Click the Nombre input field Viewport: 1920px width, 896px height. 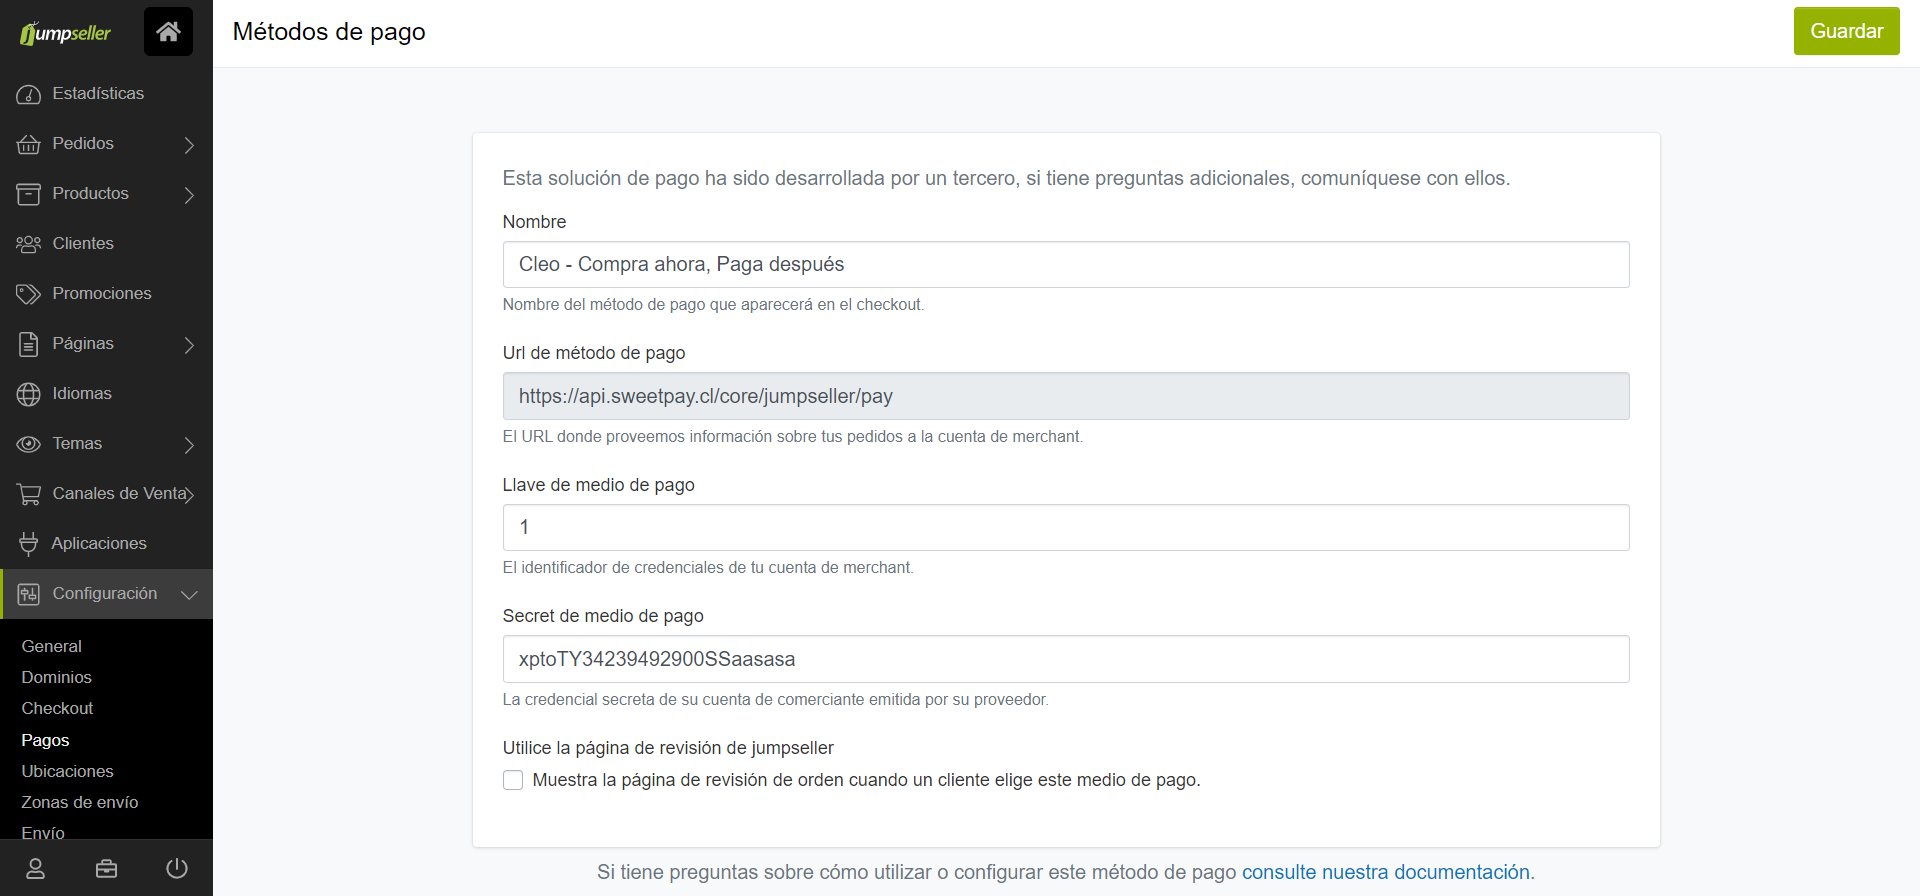(x=1066, y=264)
